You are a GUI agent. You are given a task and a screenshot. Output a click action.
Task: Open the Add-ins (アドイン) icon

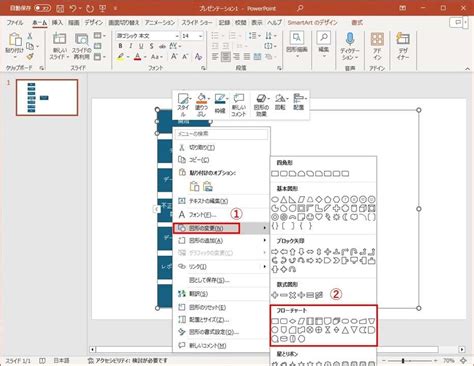coord(377,39)
